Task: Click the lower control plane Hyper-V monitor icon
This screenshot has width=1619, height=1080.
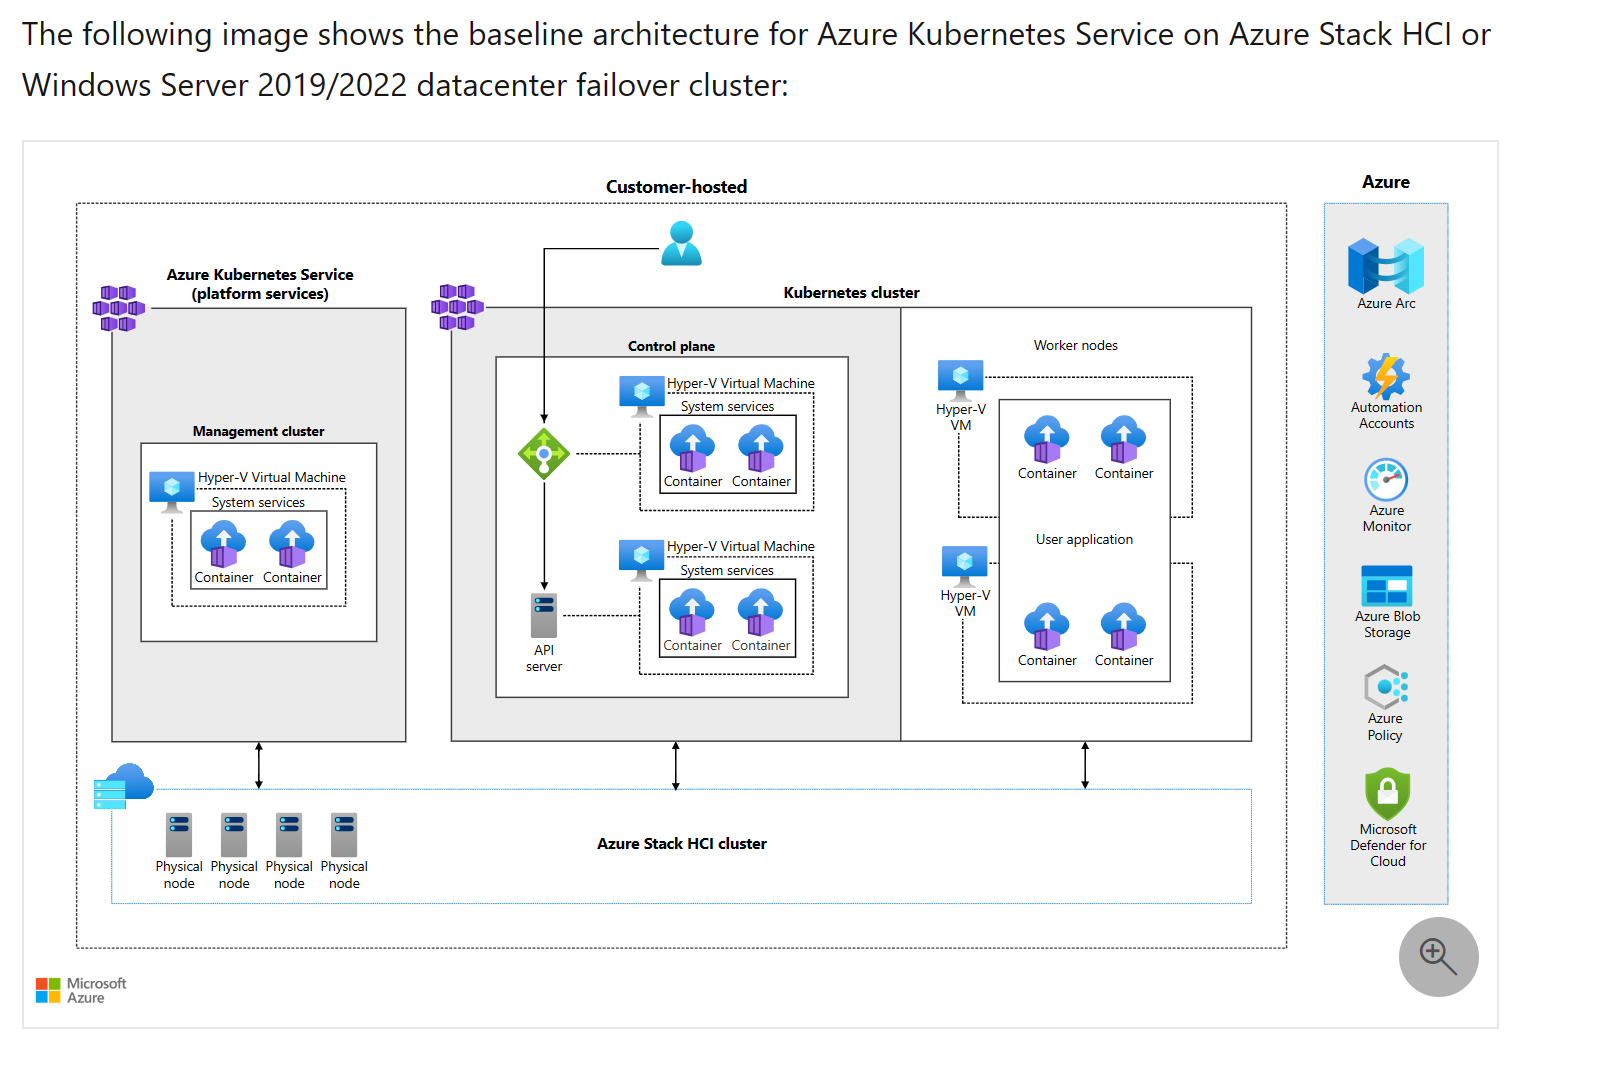Action: (x=642, y=560)
